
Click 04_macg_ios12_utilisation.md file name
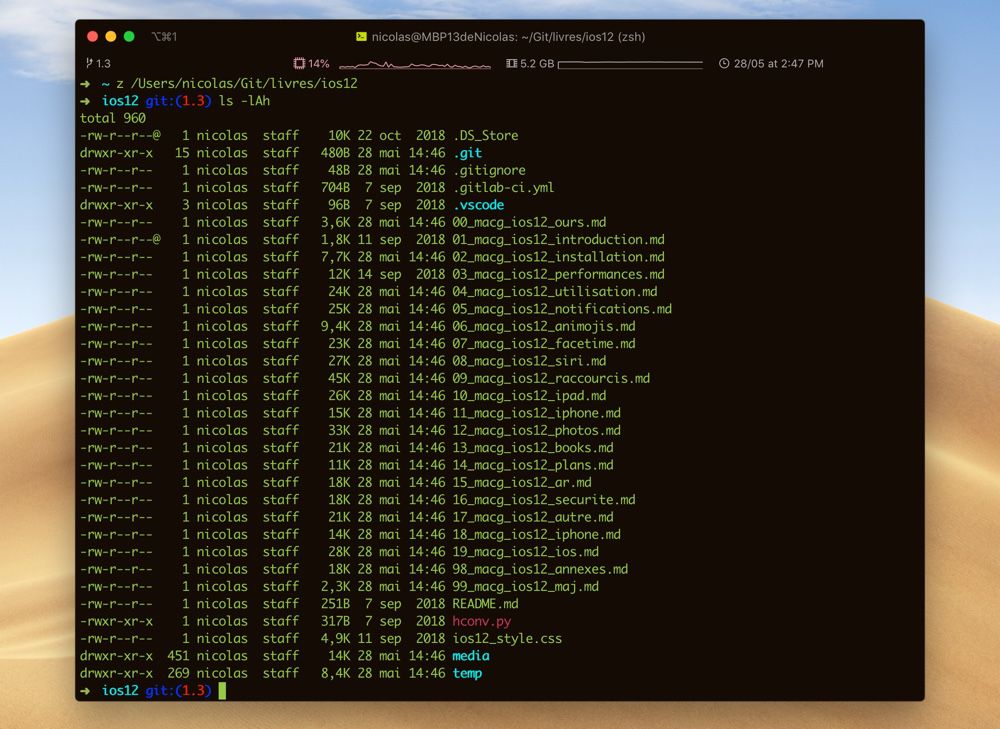(x=555, y=291)
